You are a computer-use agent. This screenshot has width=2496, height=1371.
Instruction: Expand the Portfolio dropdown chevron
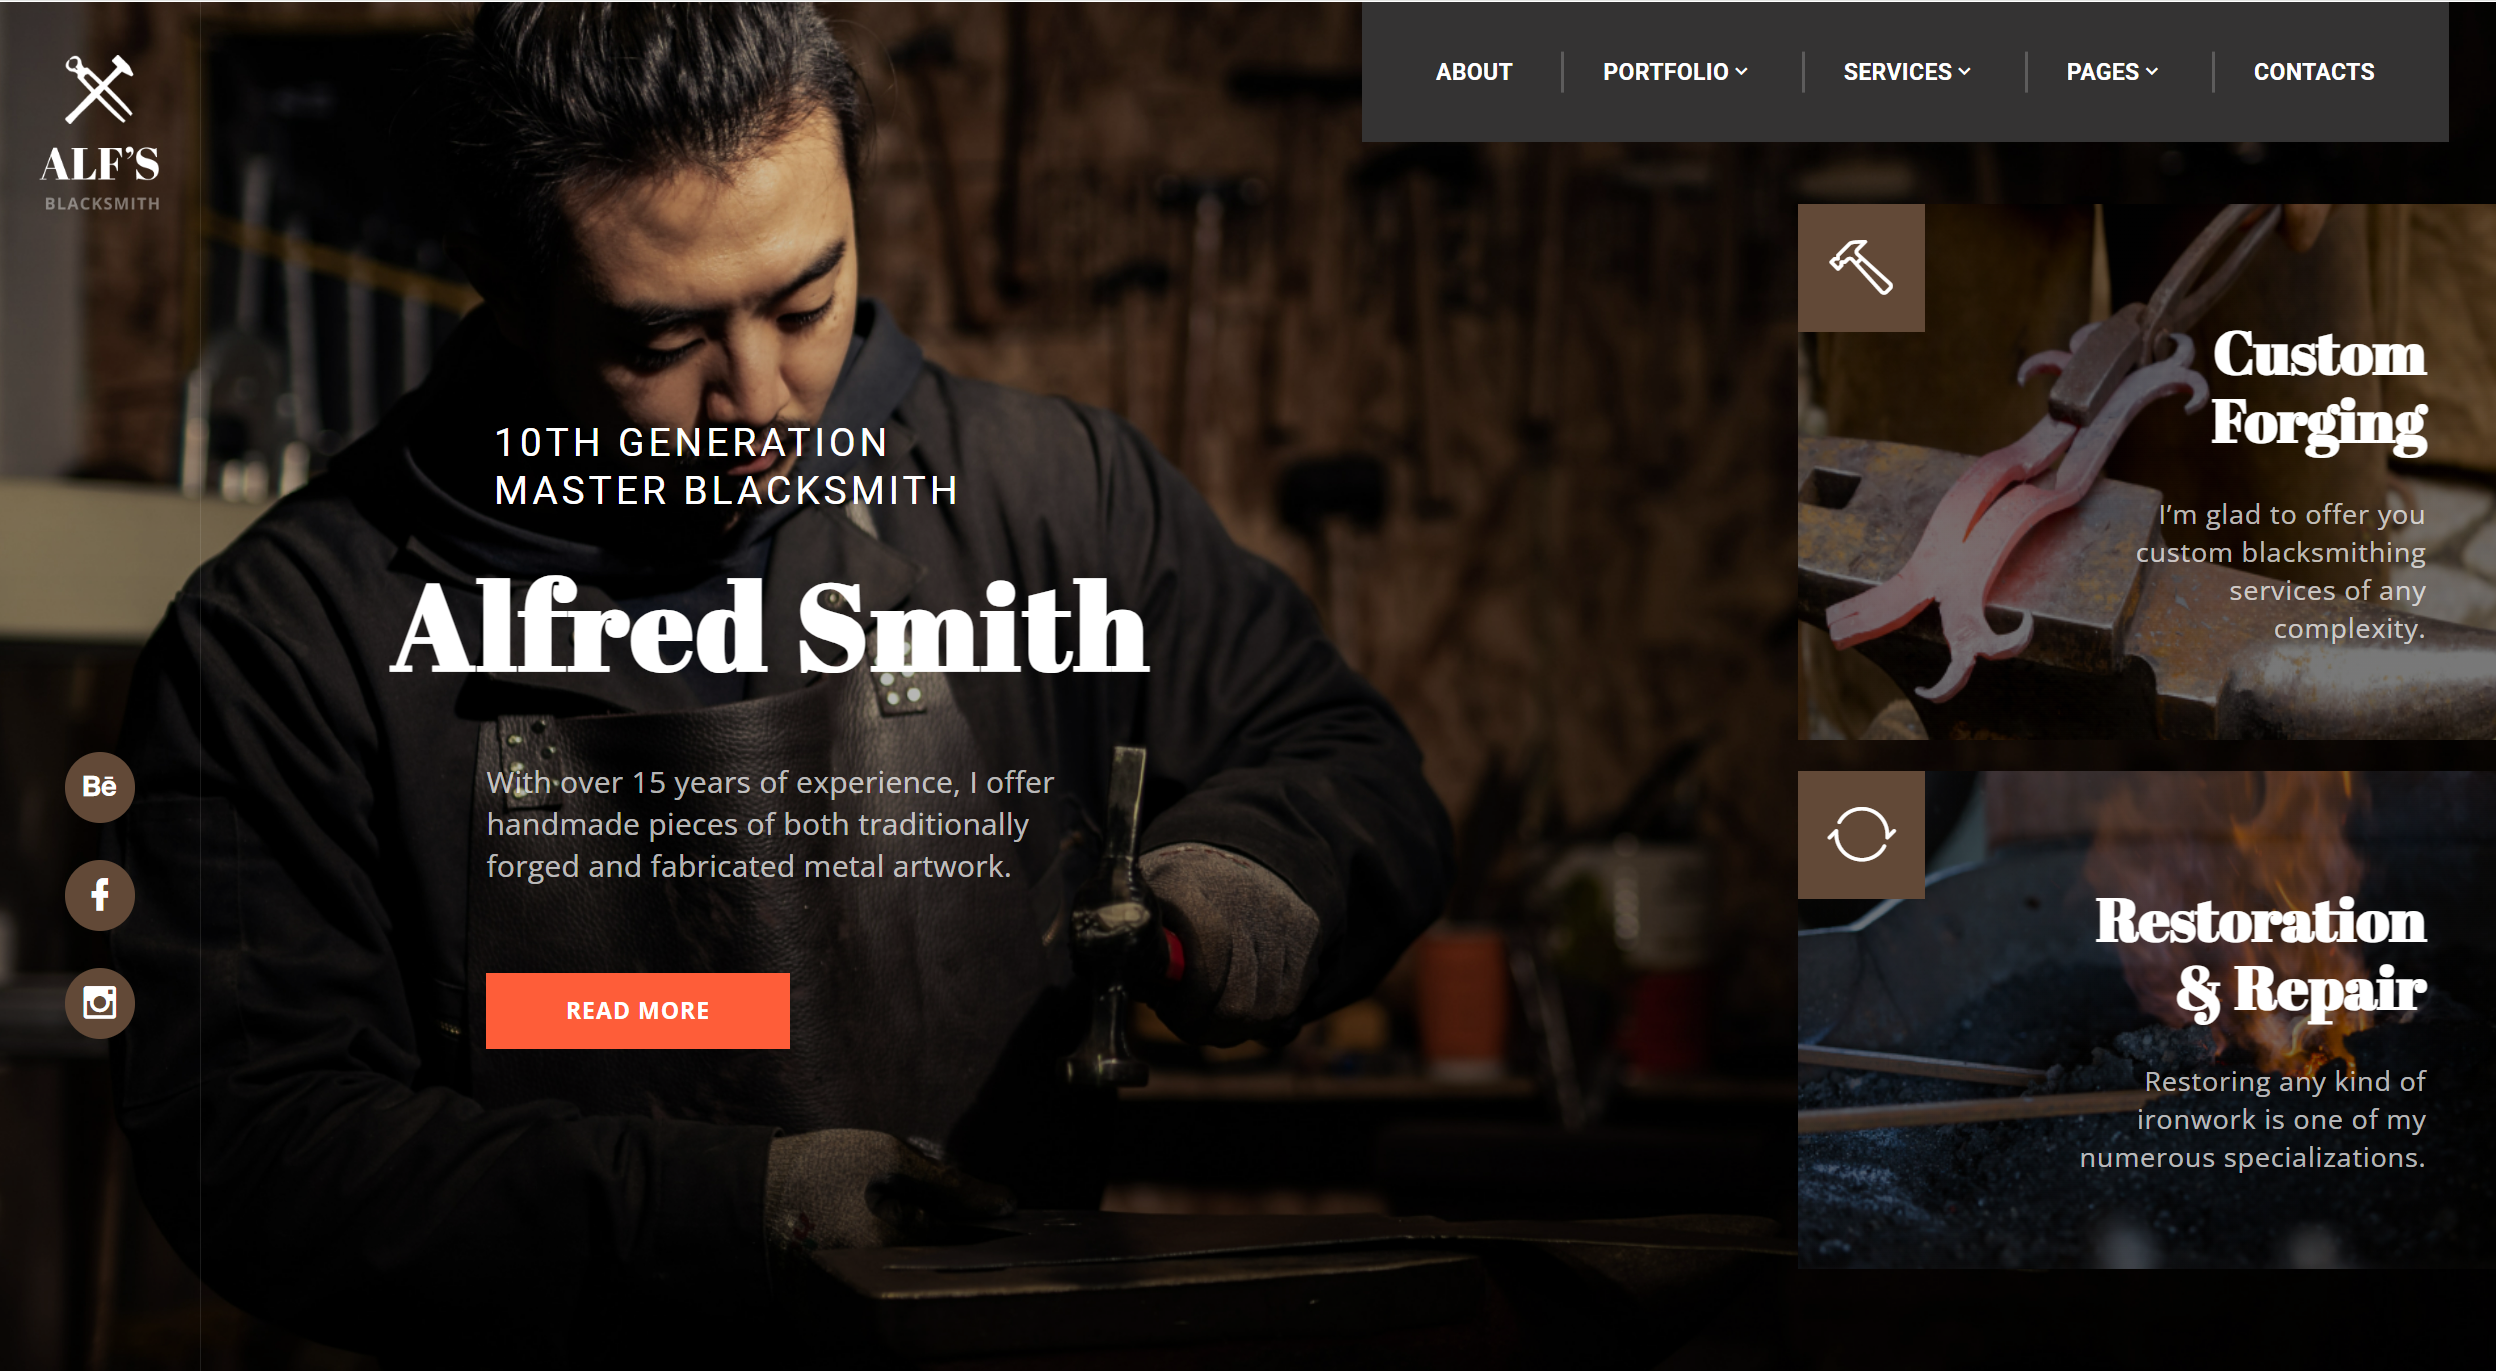1742,72
